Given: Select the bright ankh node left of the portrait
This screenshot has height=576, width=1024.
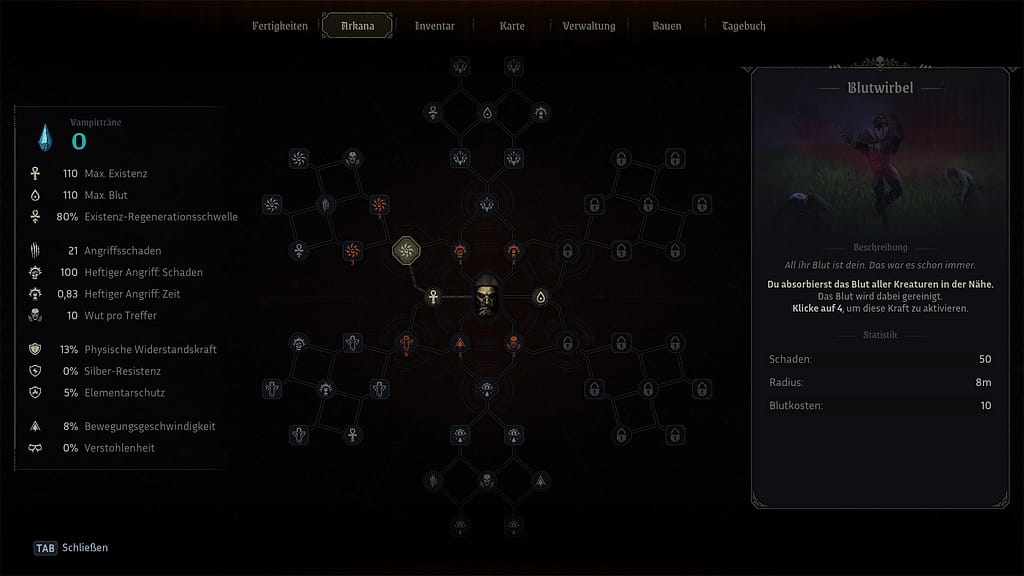Looking at the screenshot, I should point(433,297).
